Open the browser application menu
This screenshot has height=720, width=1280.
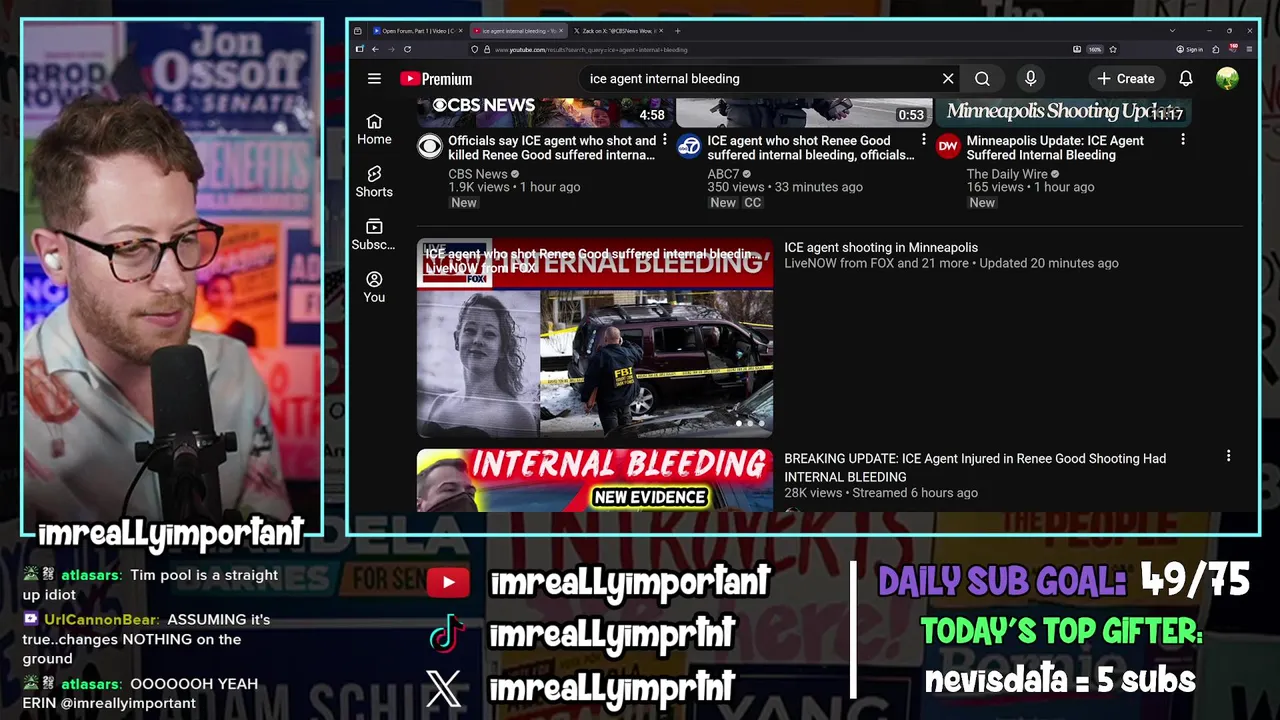(x=1249, y=49)
